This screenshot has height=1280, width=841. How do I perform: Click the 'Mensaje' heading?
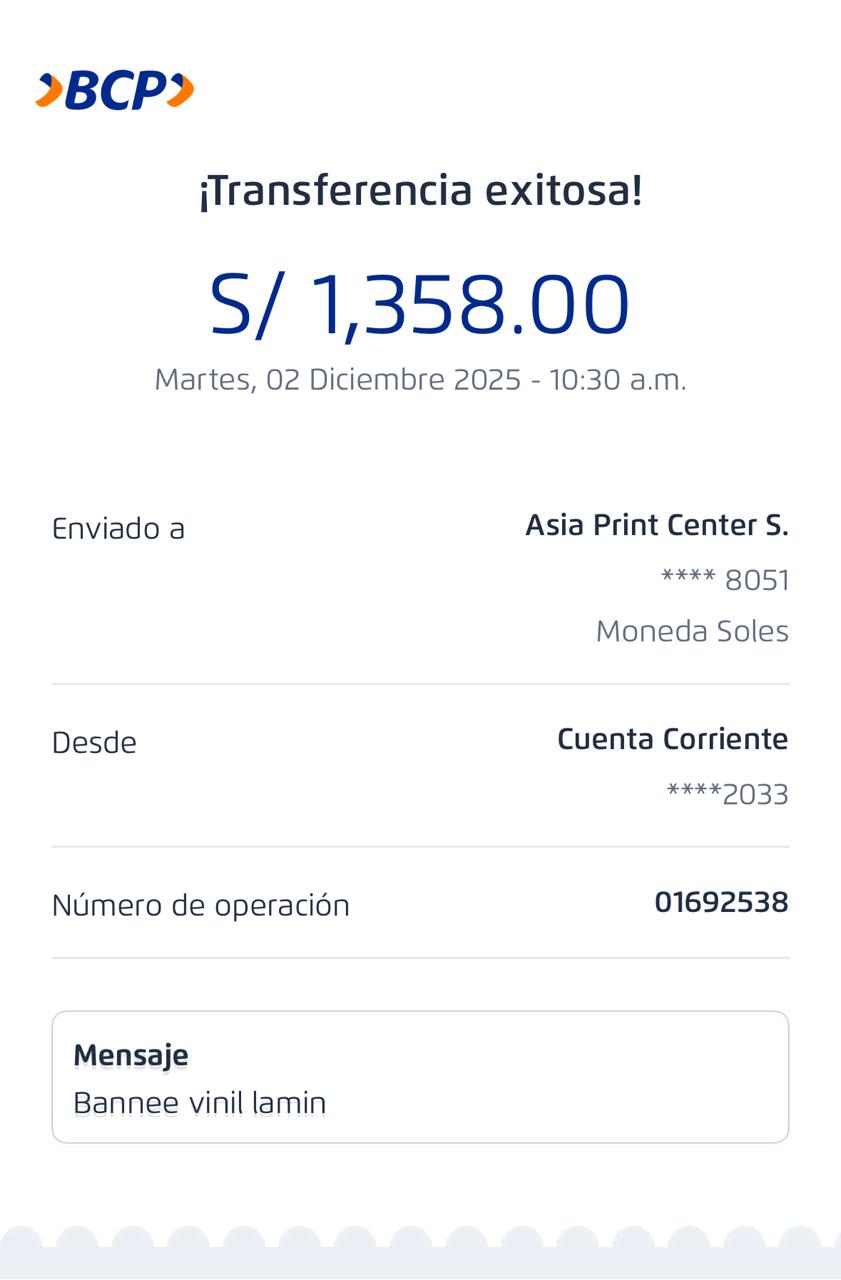(x=131, y=1055)
